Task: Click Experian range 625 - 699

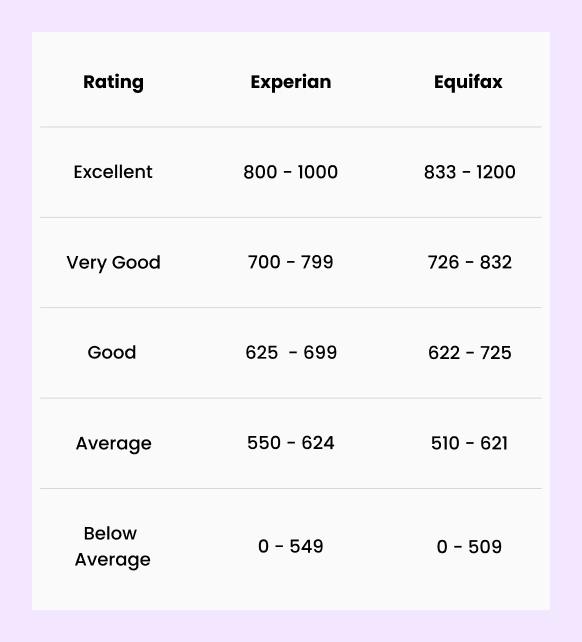Action: tap(291, 353)
